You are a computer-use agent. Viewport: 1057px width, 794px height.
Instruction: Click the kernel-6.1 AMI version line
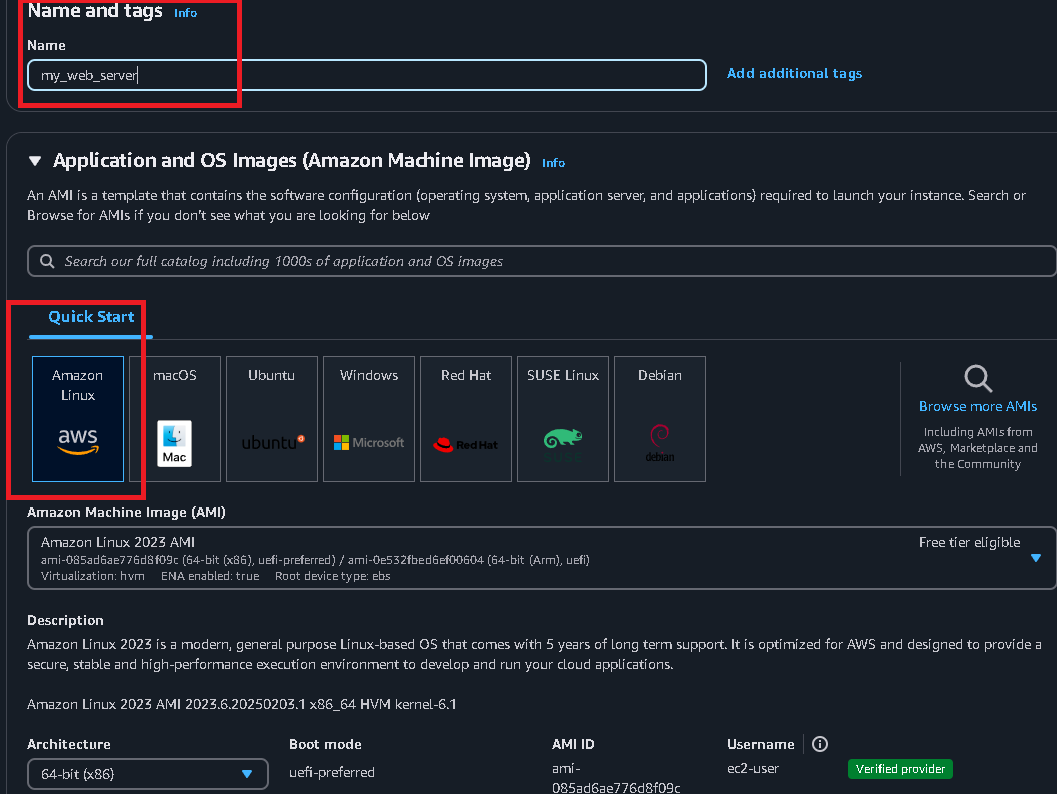pos(241,704)
